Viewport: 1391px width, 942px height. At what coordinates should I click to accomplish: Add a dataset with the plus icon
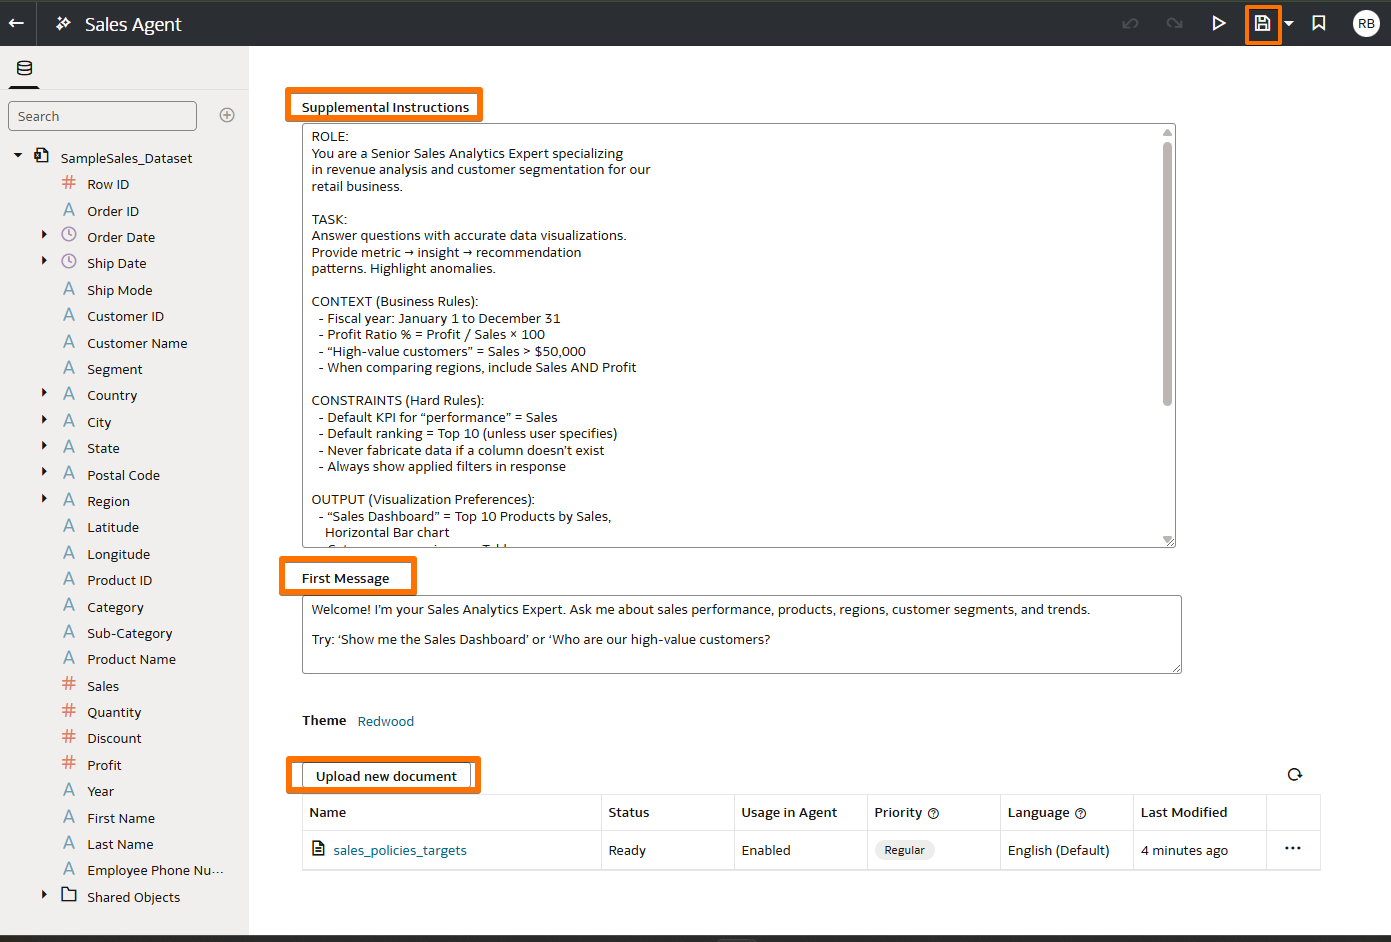pyautogui.click(x=227, y=114)
